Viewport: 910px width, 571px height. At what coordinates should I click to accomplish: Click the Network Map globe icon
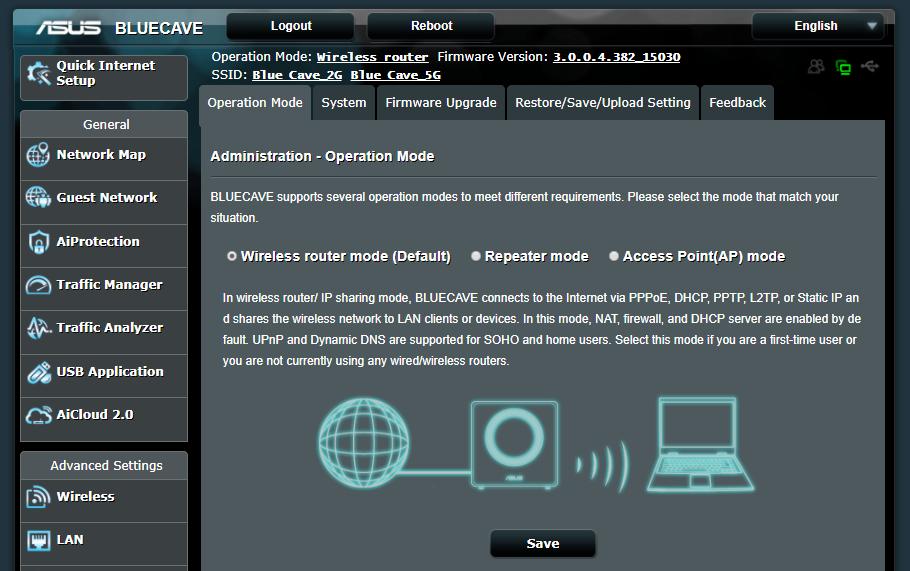point(38,155)
